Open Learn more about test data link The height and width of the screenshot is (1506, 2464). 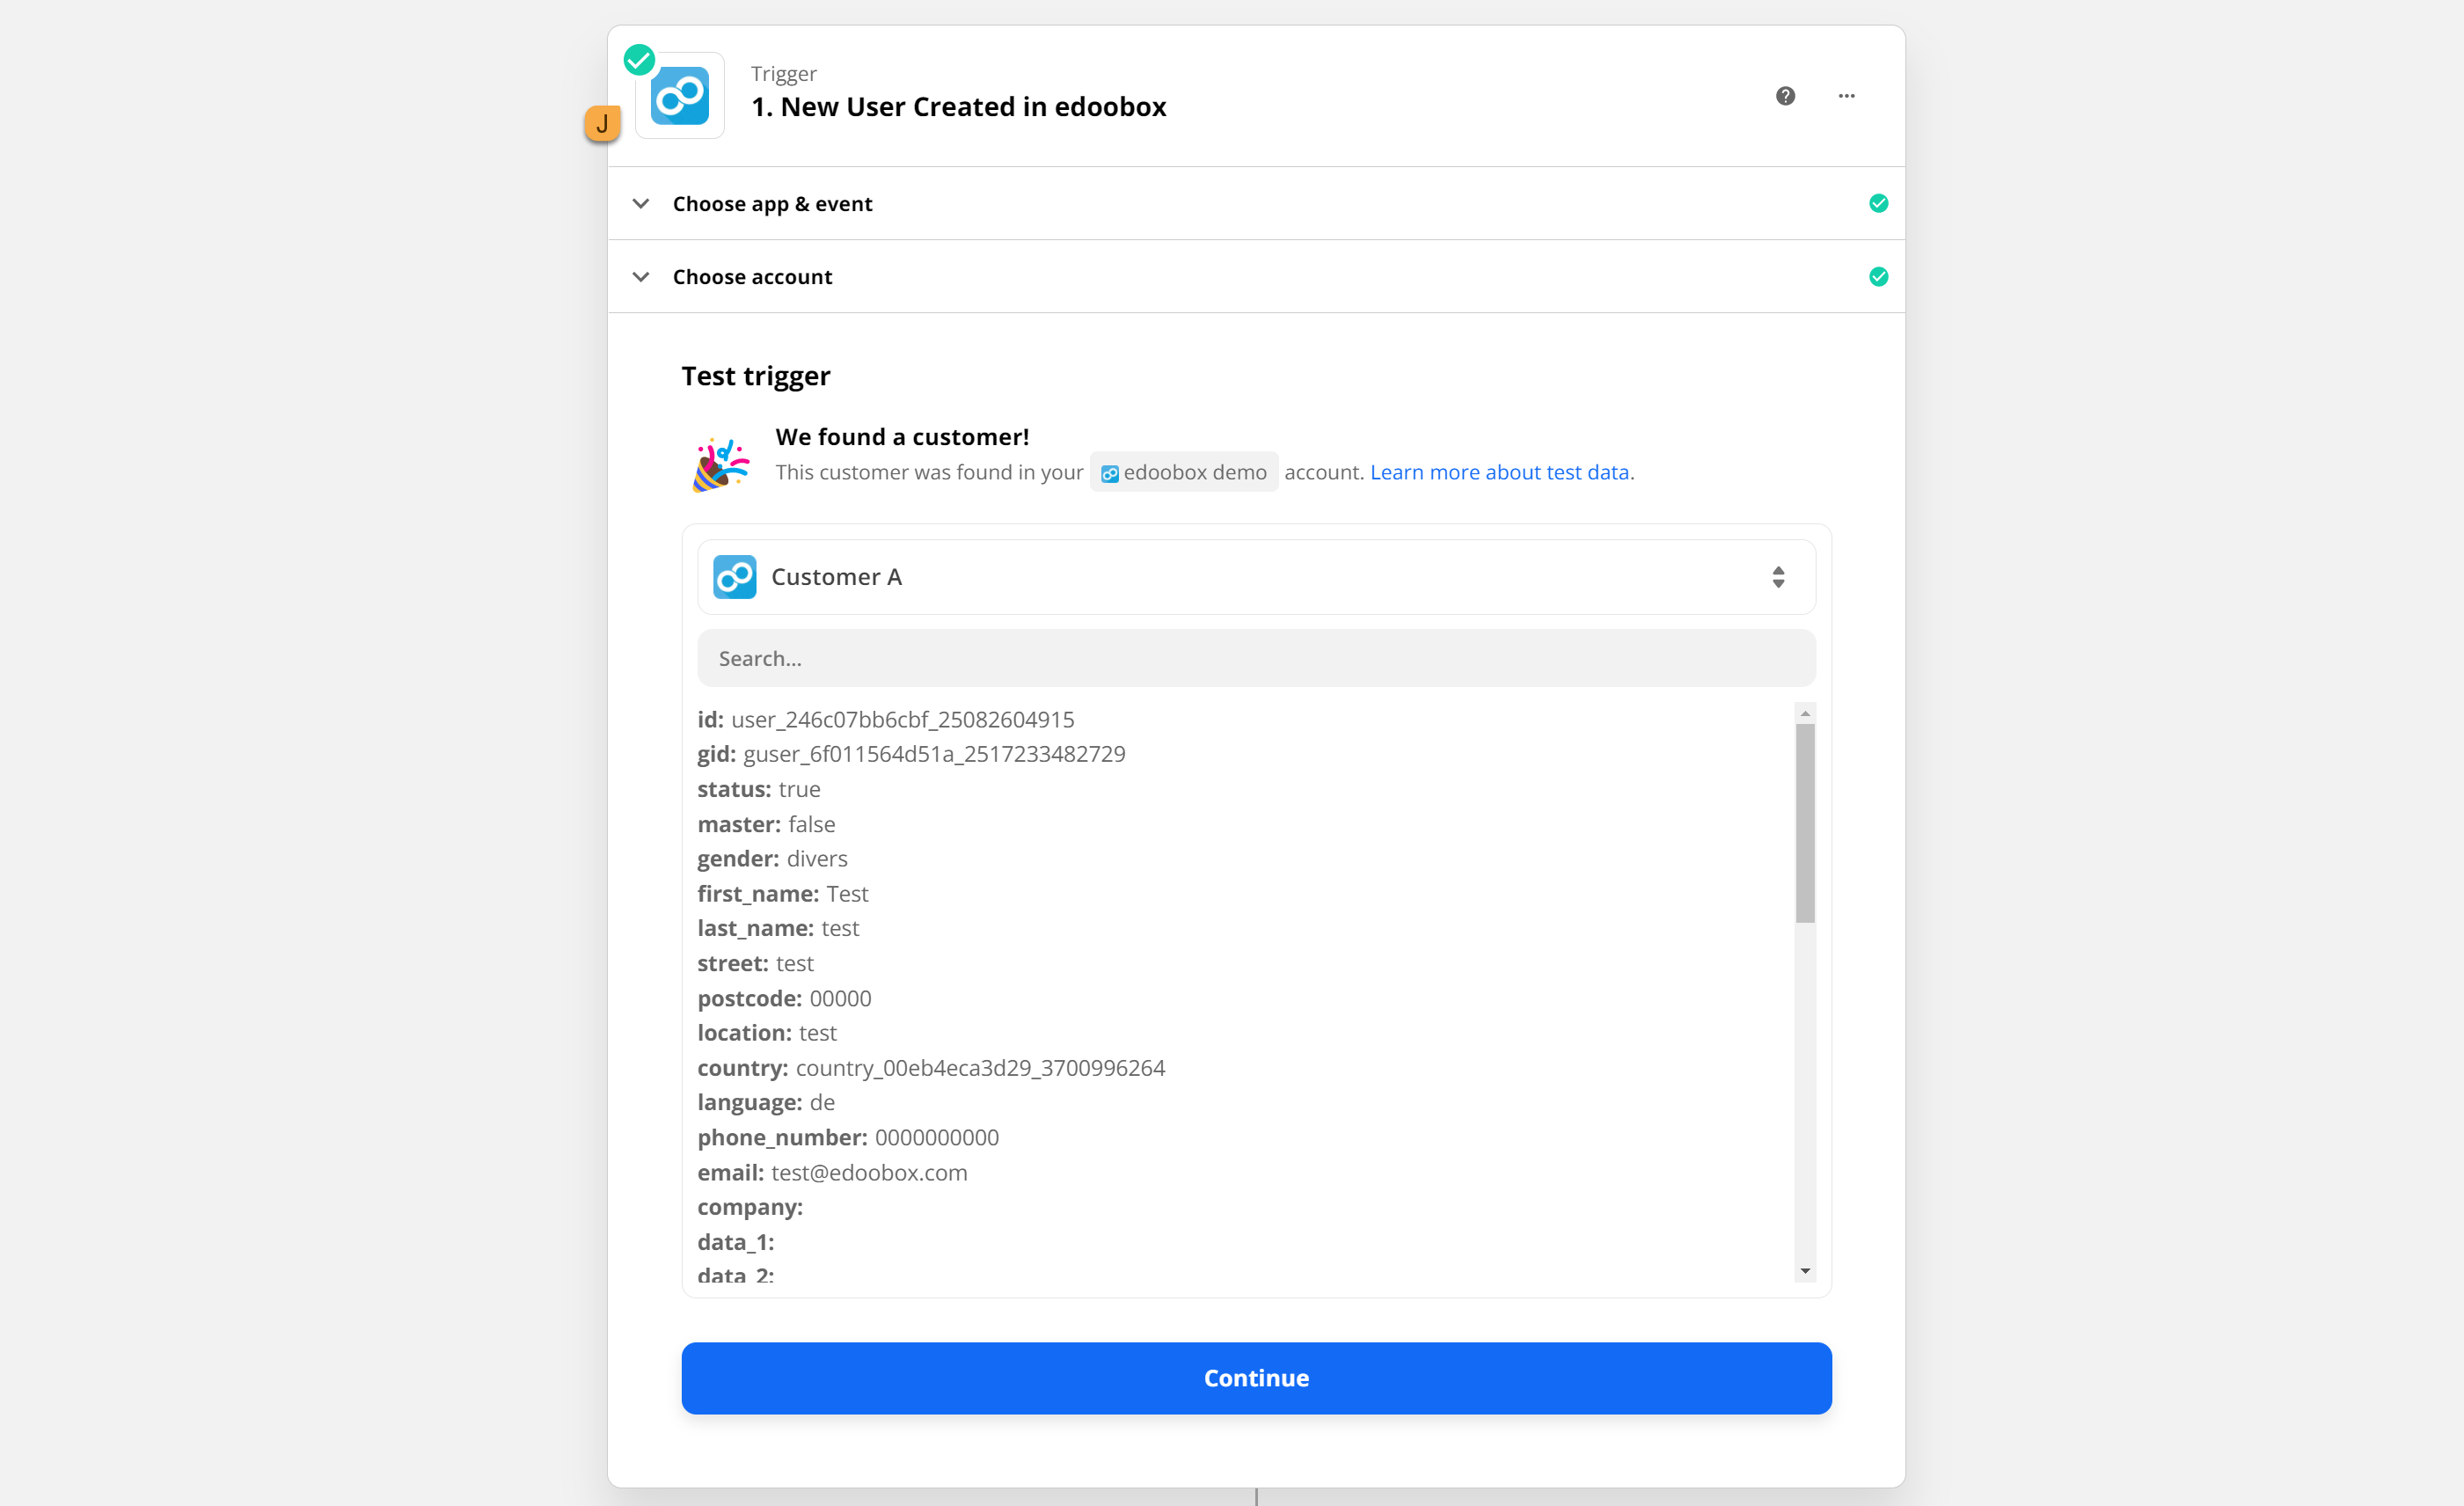point(1499,472)
